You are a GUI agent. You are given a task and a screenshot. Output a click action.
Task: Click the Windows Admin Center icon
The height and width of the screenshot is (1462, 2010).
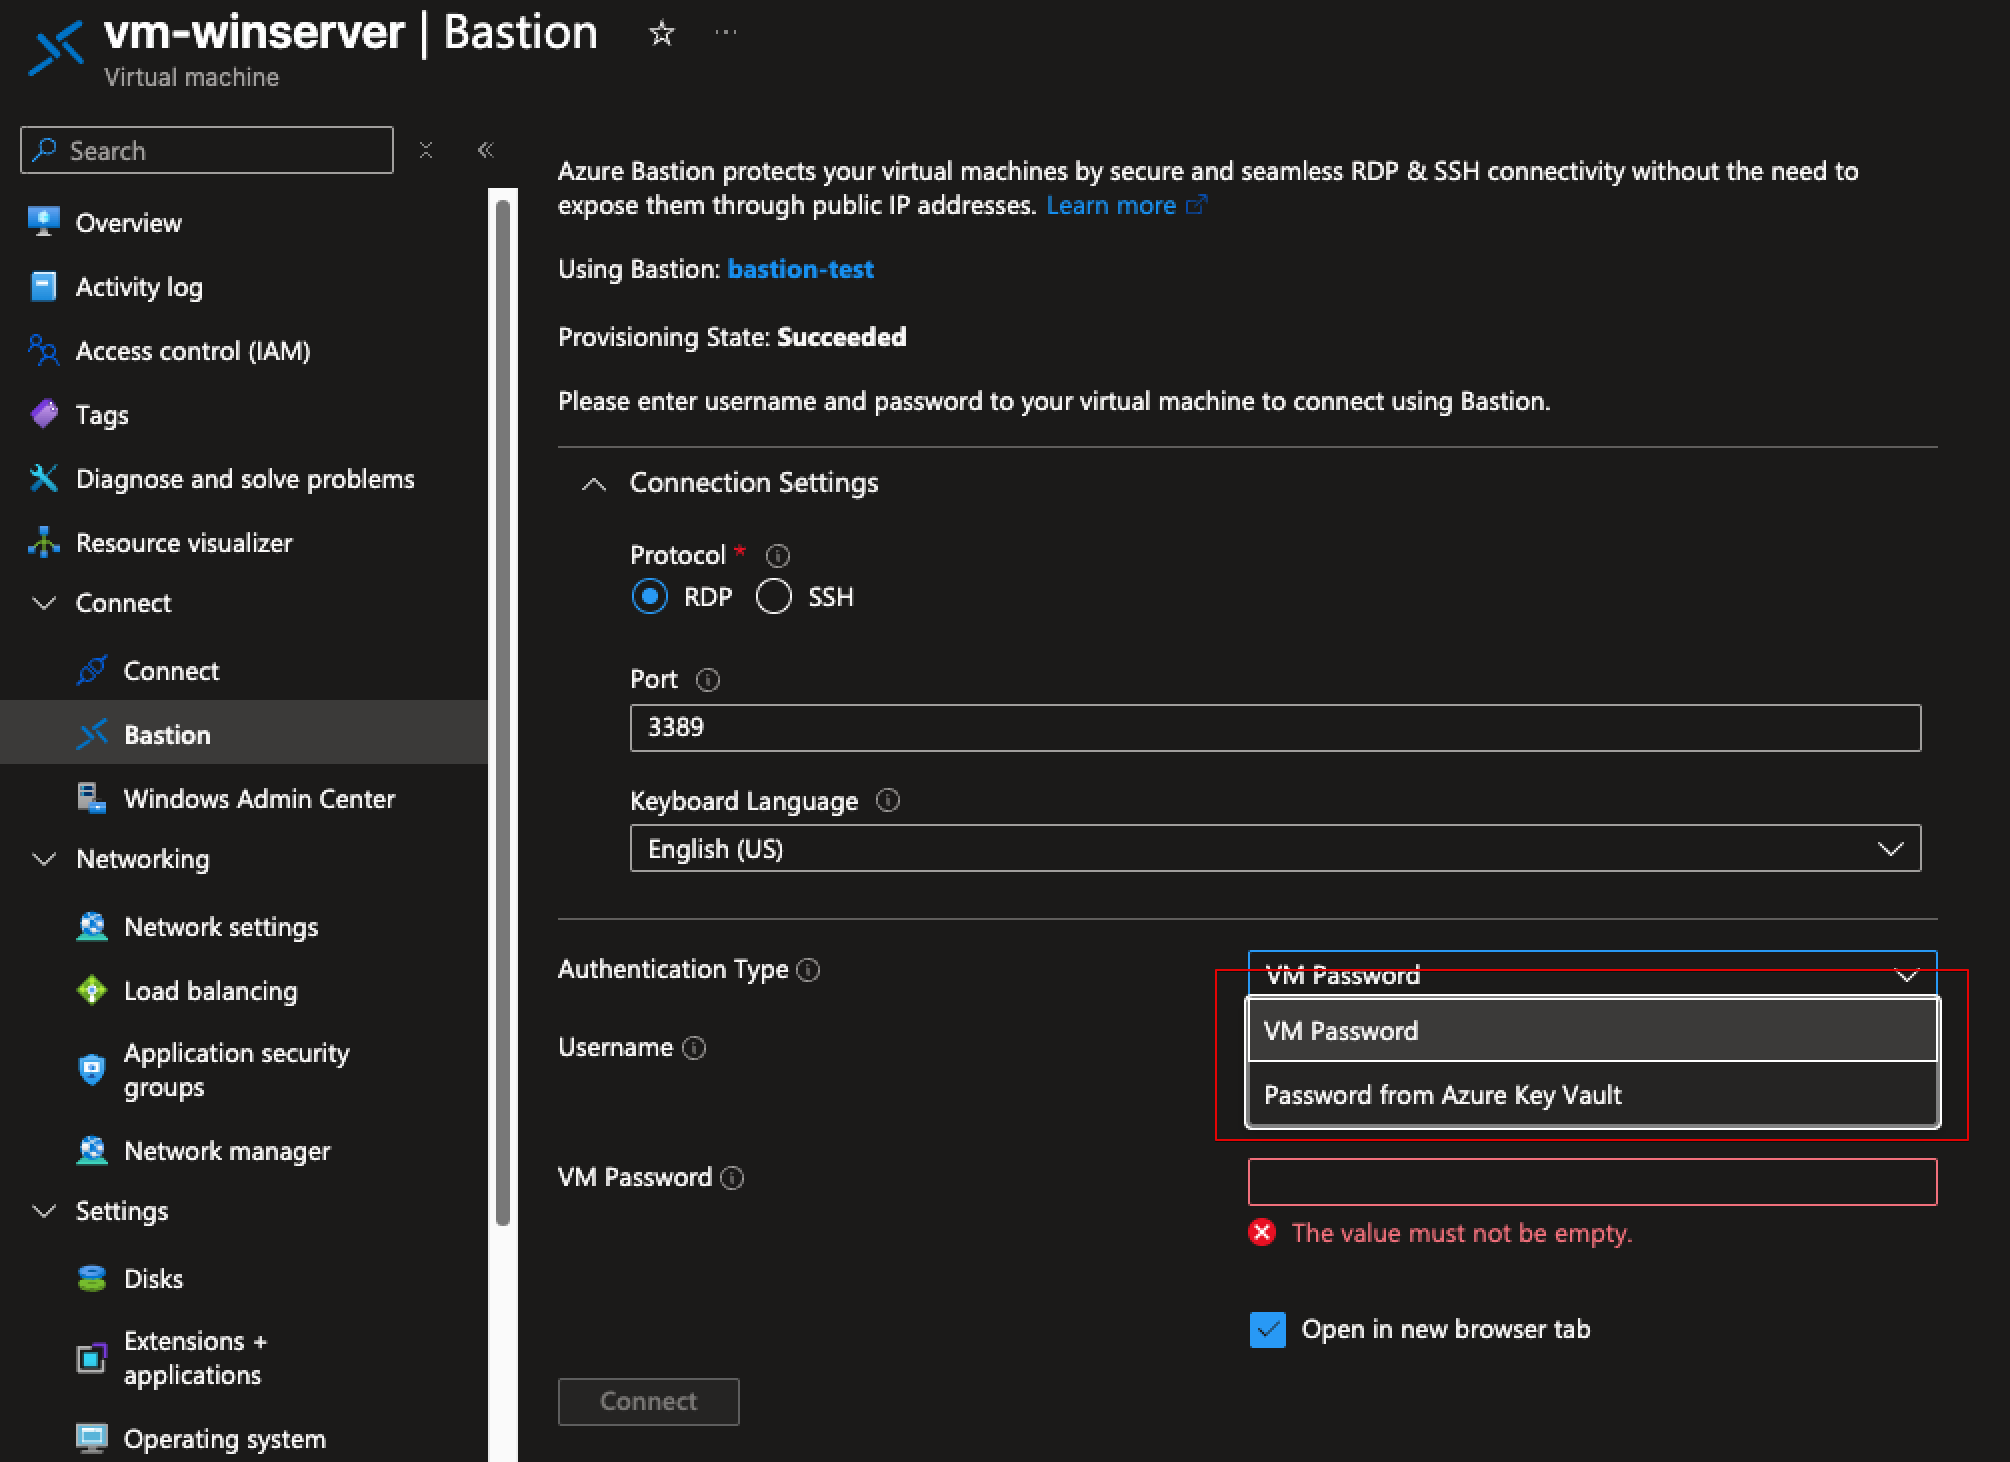(x=91, y=798)
